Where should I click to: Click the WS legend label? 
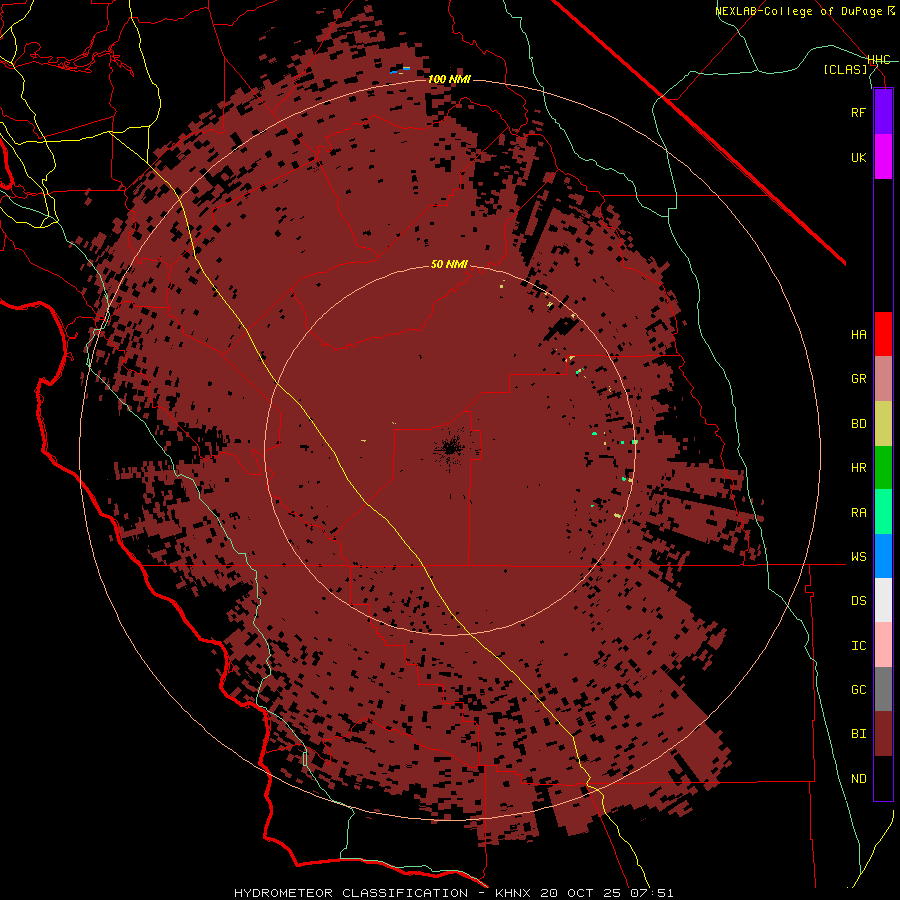(x=858, y=557)
